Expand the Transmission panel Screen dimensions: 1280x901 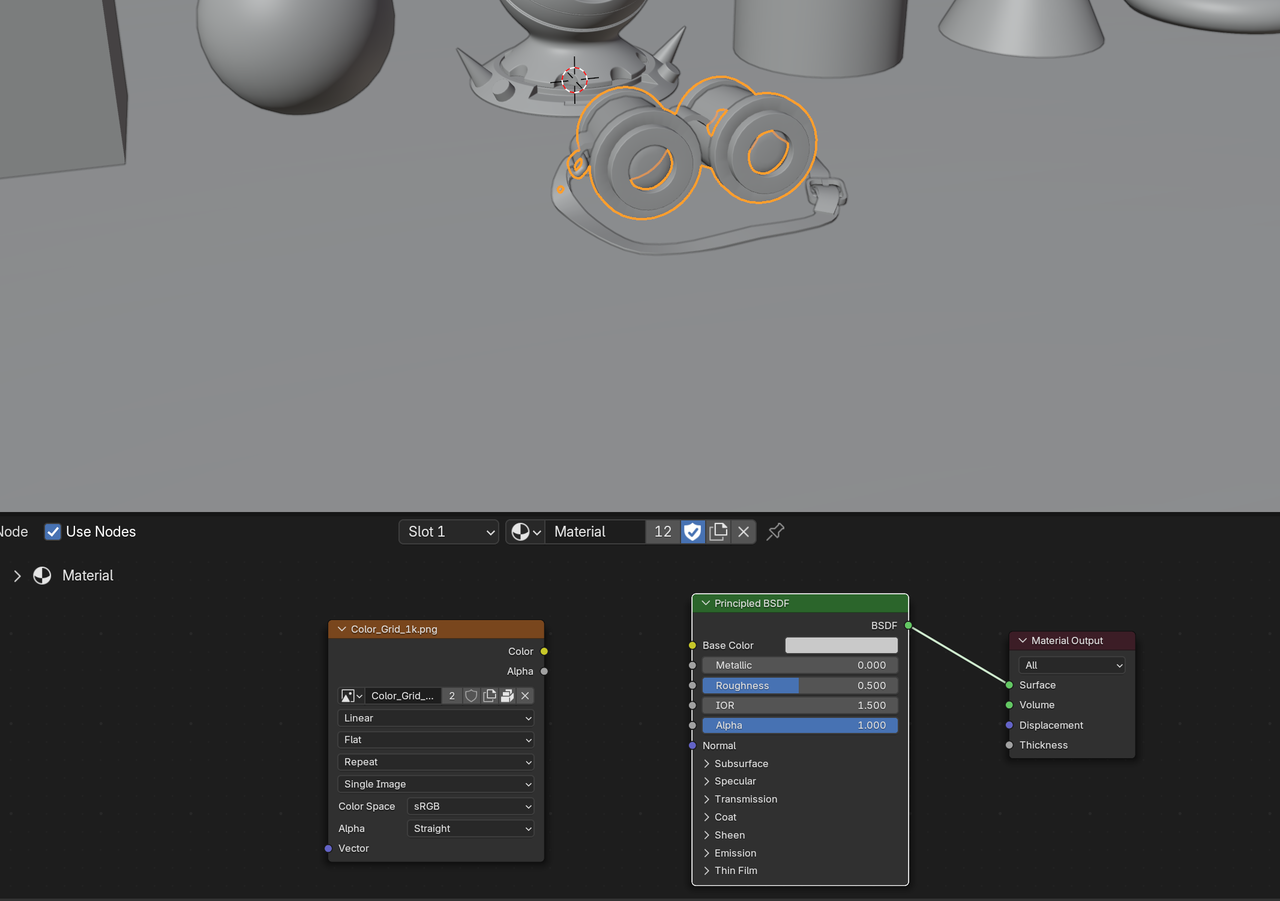tap(707, 800)
